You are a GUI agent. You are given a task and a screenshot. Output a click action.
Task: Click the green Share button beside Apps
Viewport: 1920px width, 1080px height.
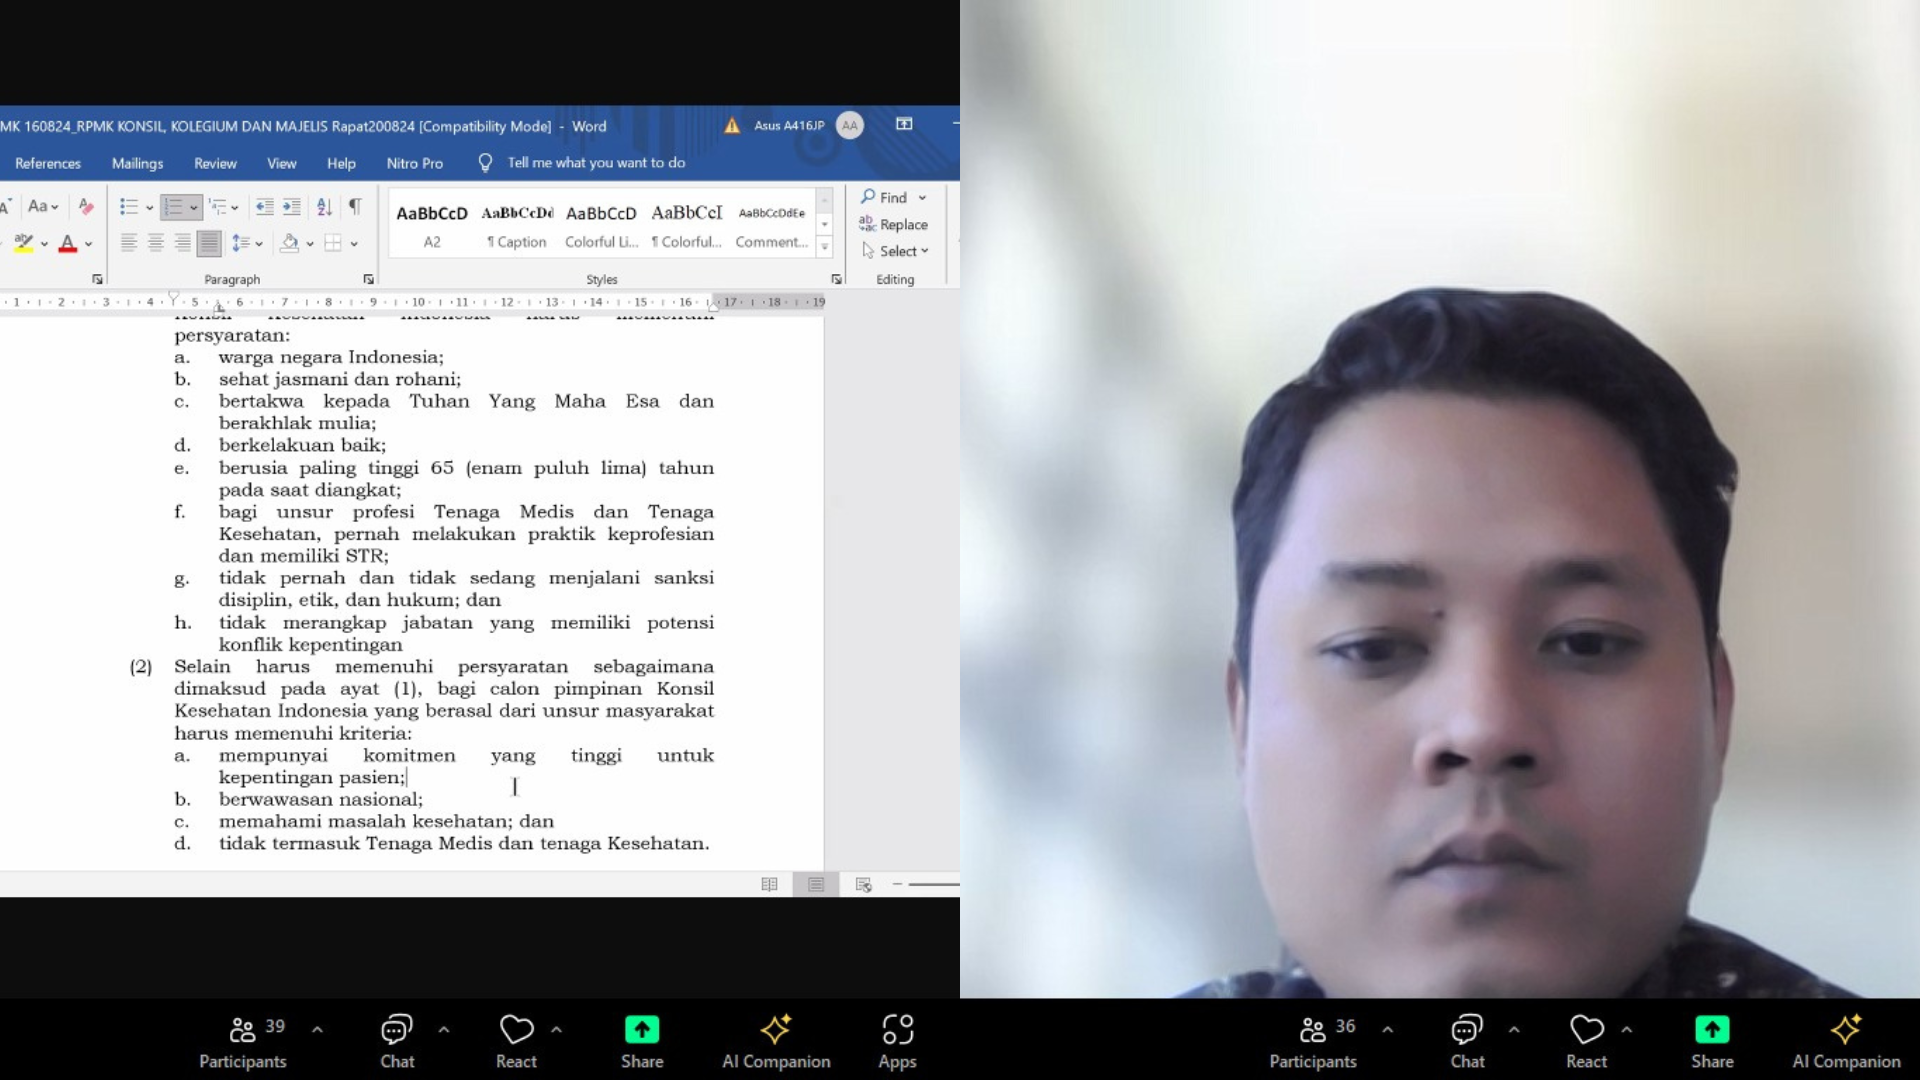point(642,1041)
